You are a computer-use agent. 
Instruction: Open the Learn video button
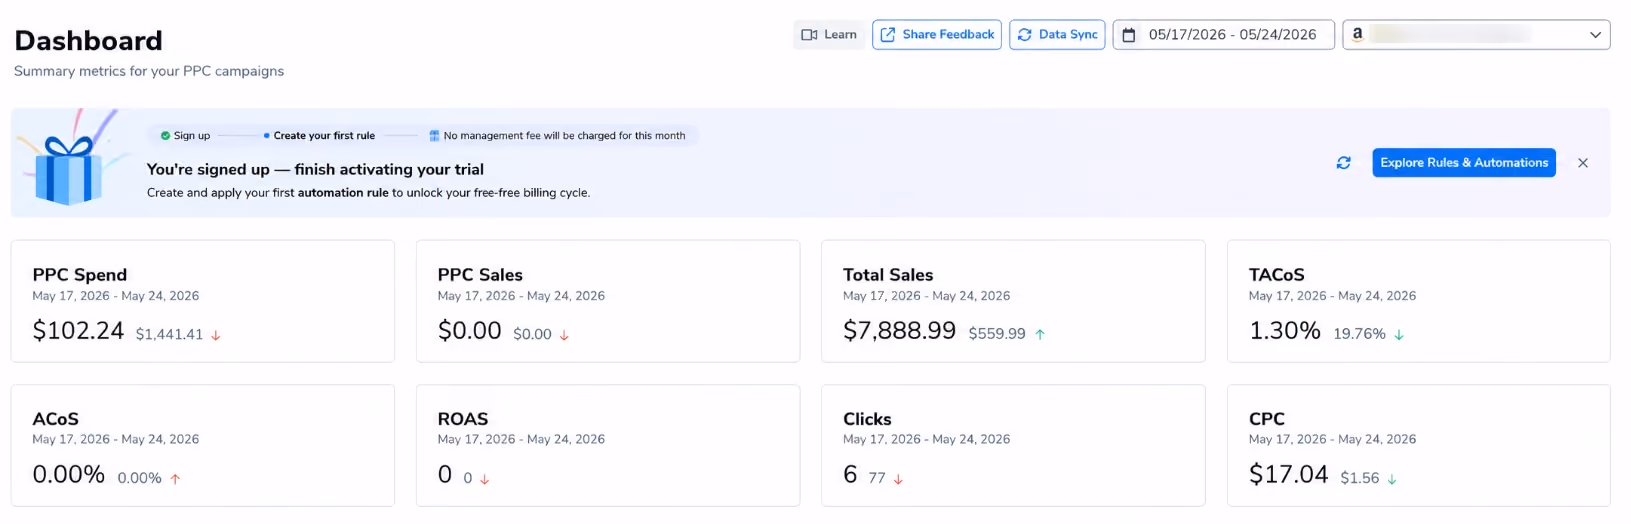click(x=829, y=35)
